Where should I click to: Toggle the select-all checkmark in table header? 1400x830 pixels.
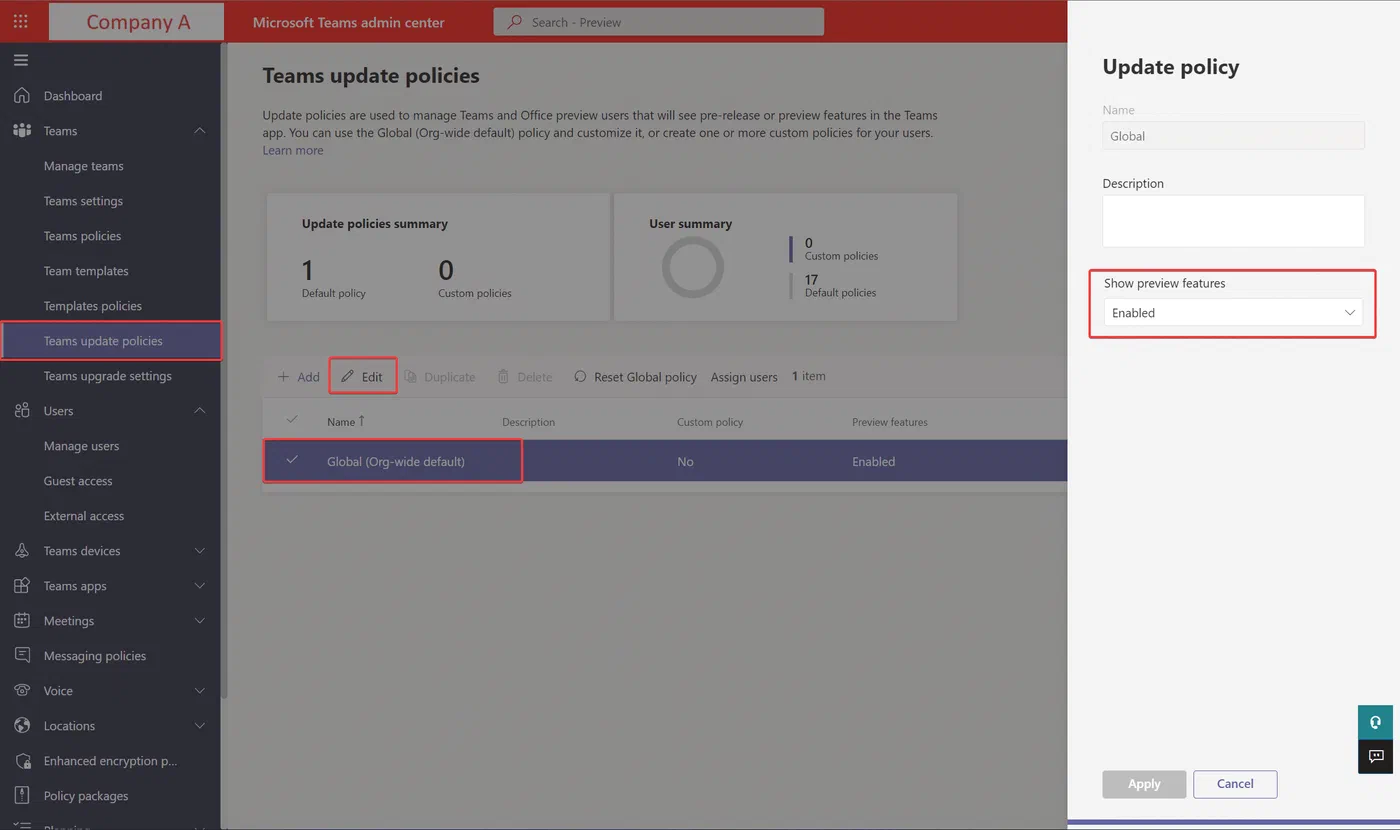coord(292,419)
